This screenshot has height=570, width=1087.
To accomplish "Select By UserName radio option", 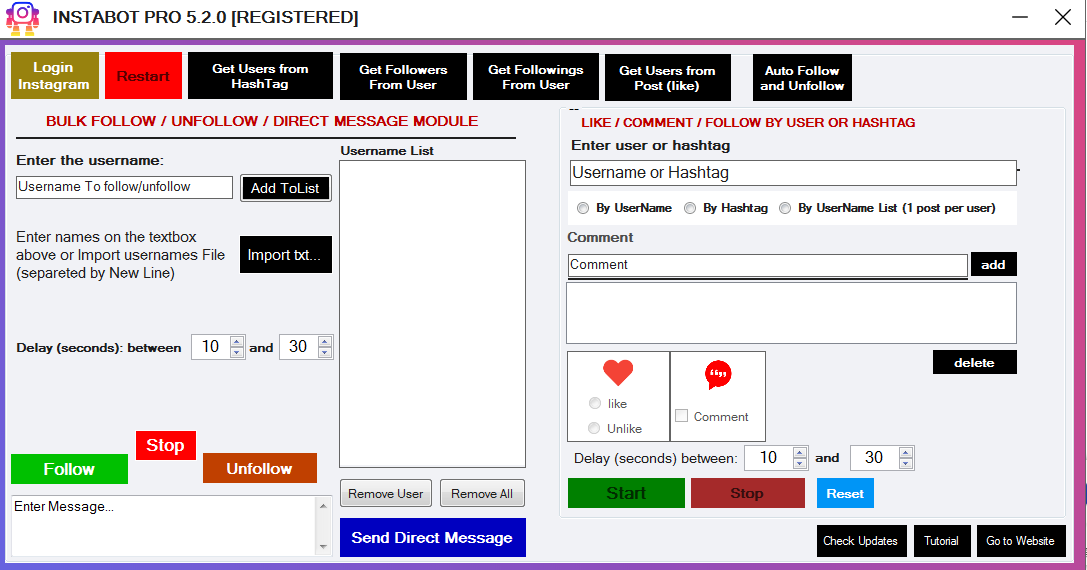I will click(583, 208).
